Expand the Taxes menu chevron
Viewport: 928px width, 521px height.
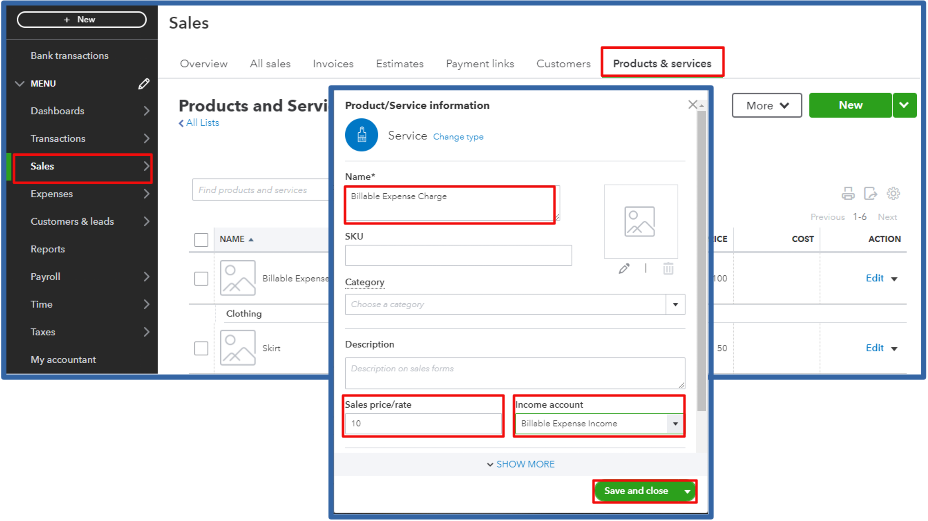[x=146, y=332]
